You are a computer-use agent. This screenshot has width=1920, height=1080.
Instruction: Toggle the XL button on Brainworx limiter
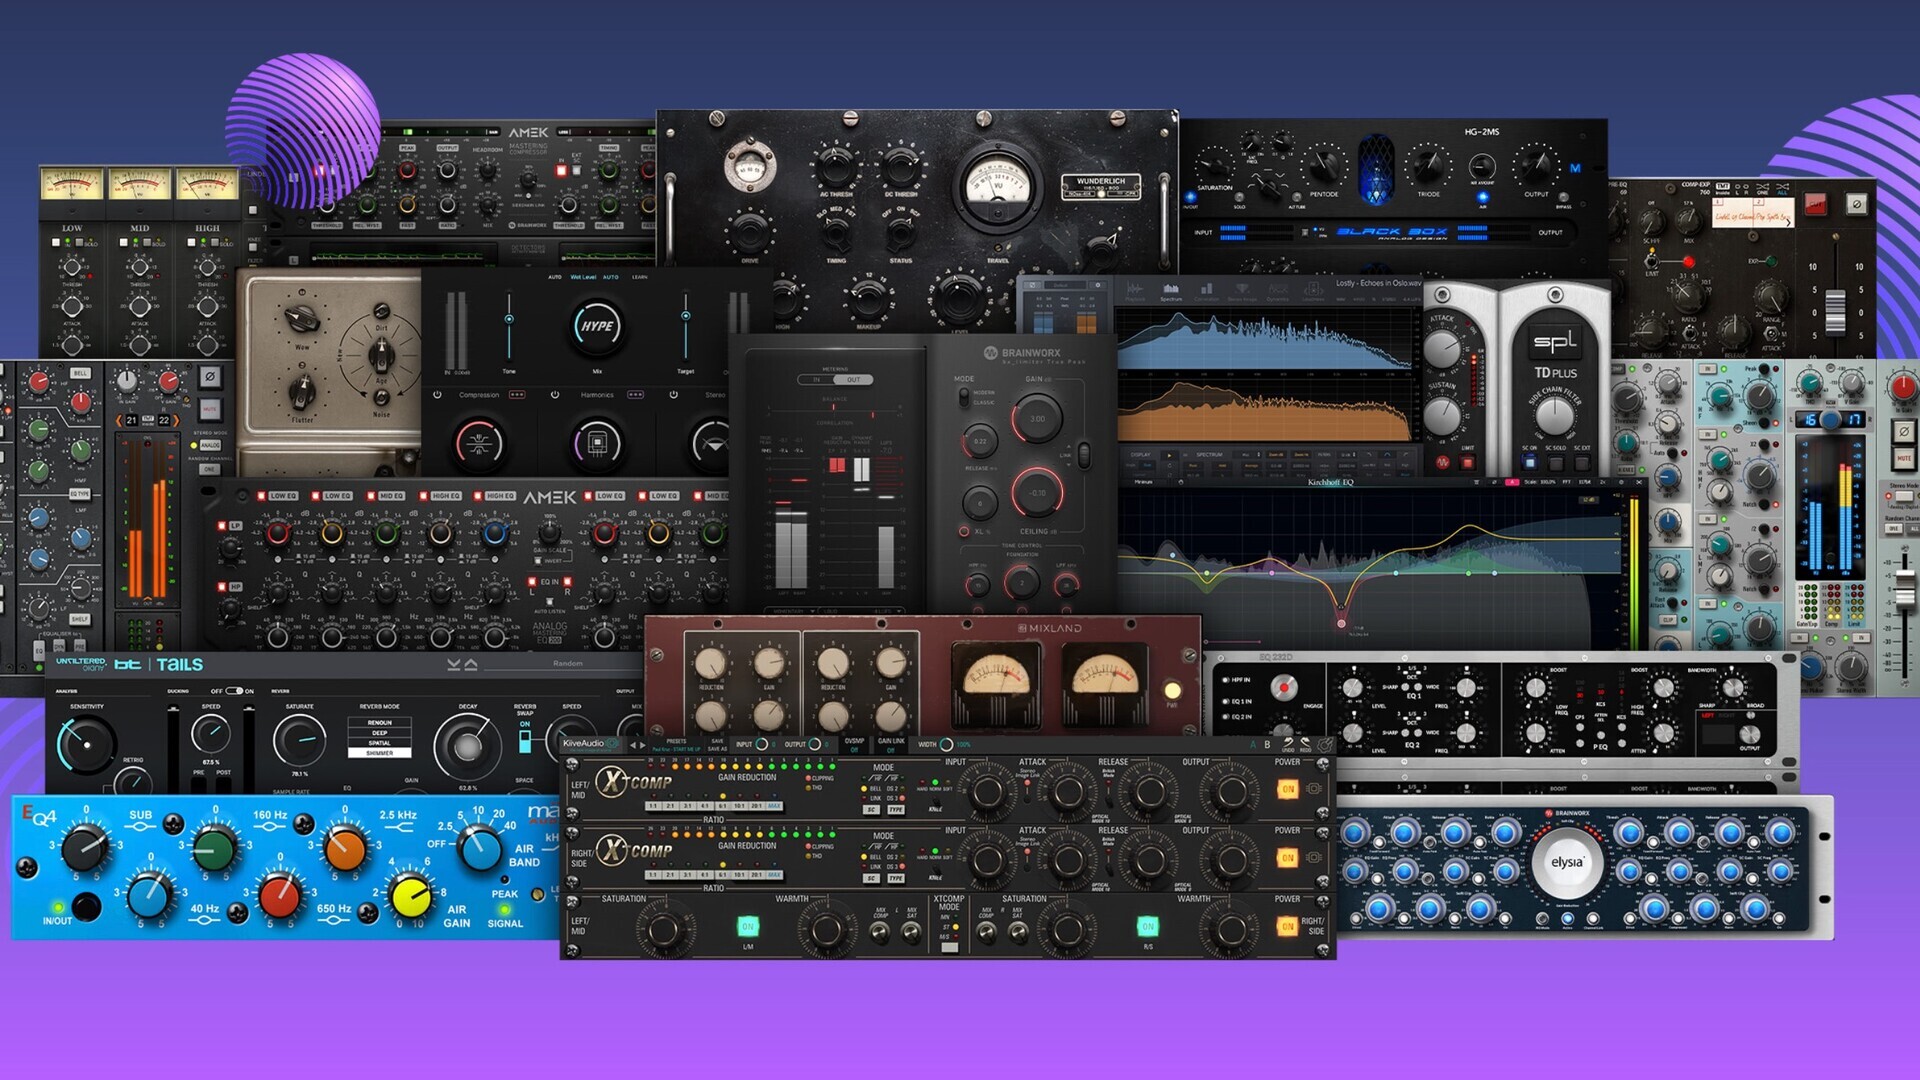click(964, 531)
